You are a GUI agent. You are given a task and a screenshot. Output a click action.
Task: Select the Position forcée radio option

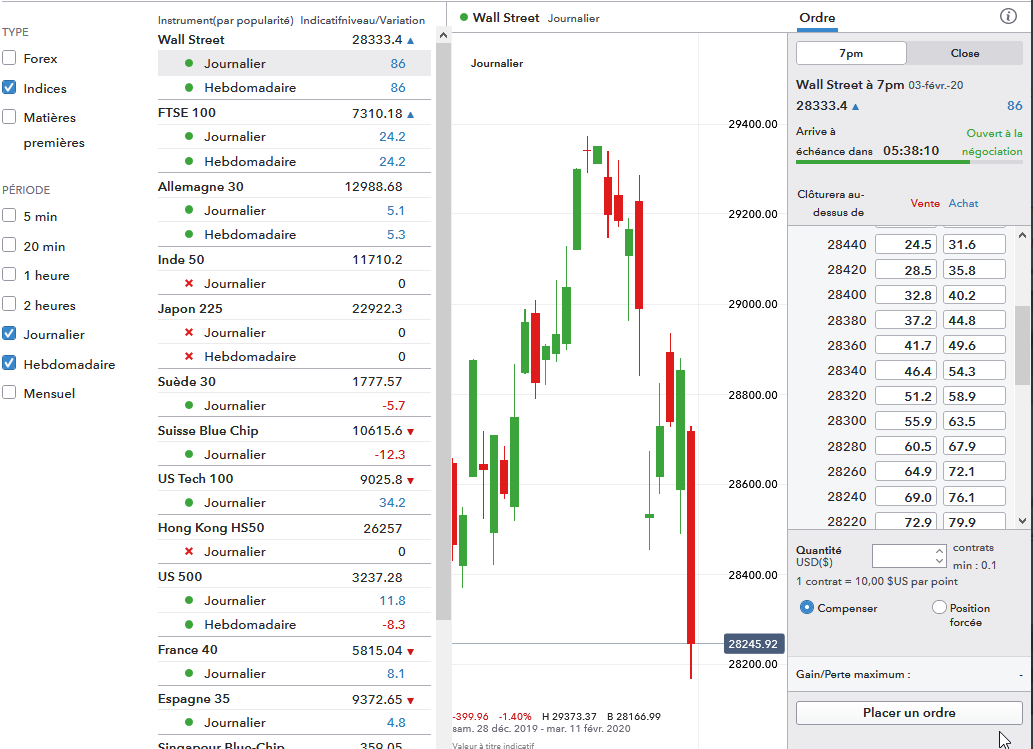pos(939,607)
